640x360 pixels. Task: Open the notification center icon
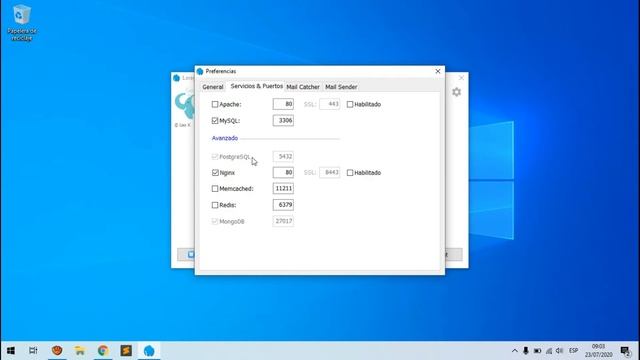(625, 351)
